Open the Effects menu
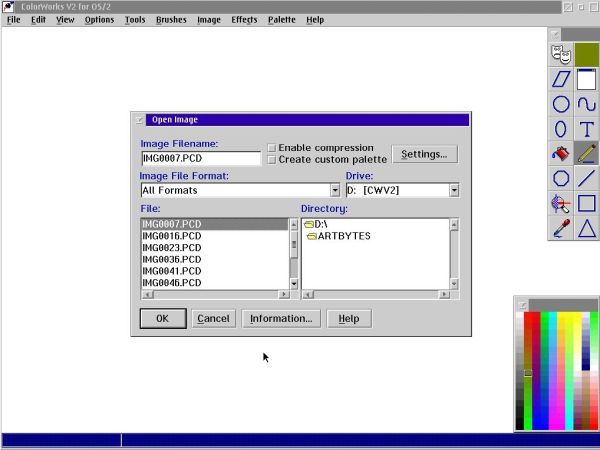This screenshot has width=600, height=450. pos(244,20)
